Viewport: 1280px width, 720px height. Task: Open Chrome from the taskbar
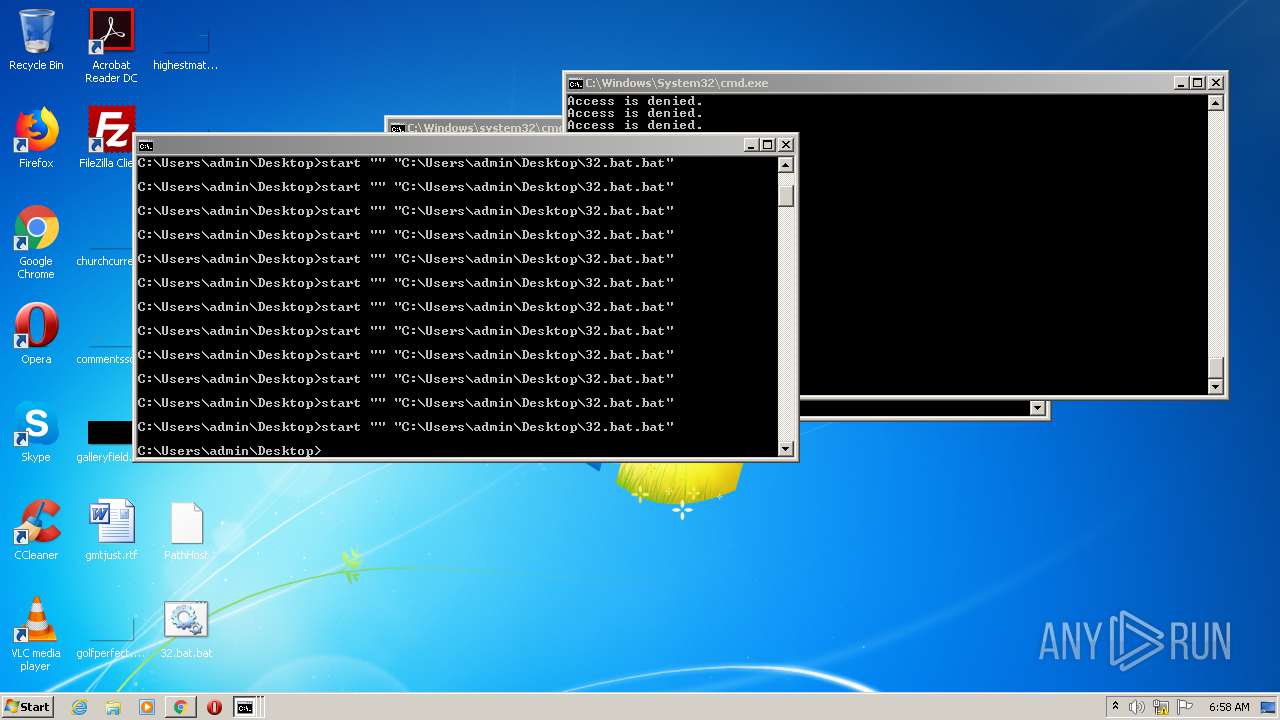[x=181, y=707]
